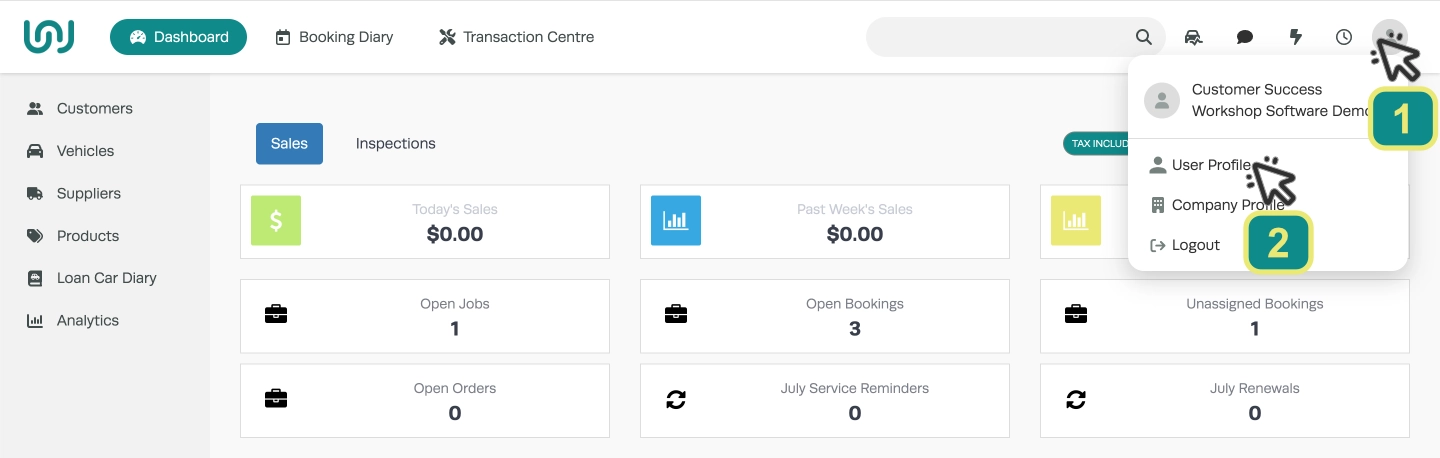Open the vehicle lookup car icon
1440x458 pixels.
tap(1193, 37)
